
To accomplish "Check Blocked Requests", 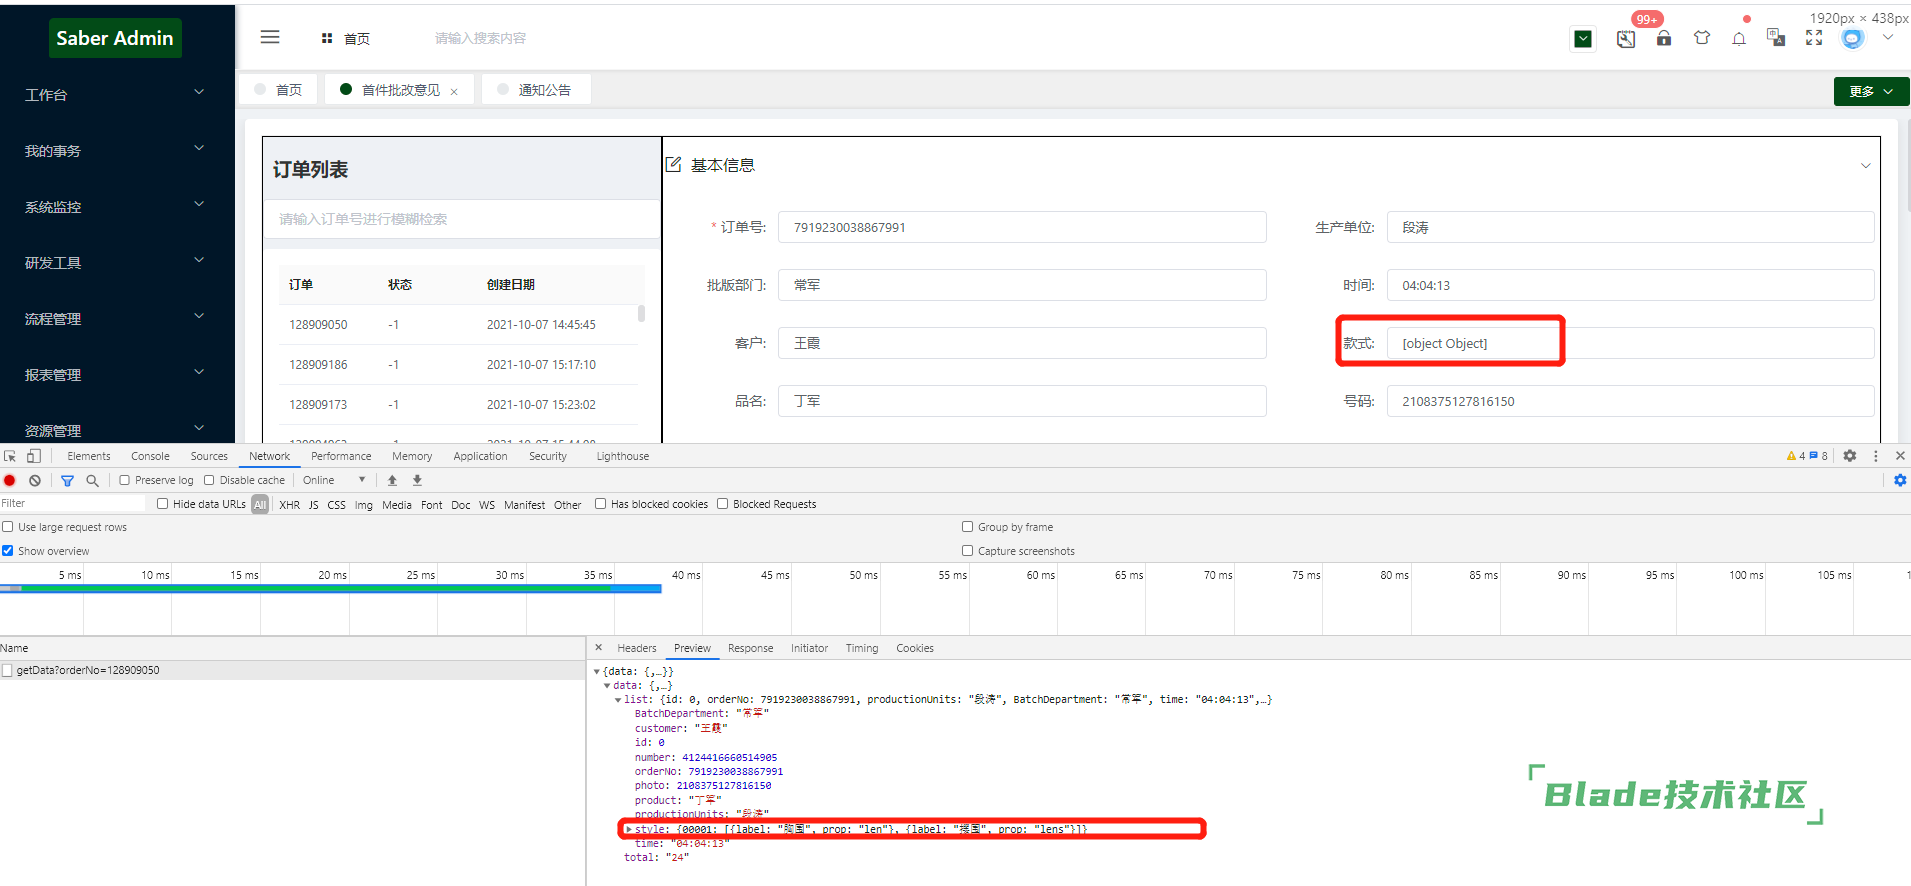I will pyautogui.click(x=723, y=504).
